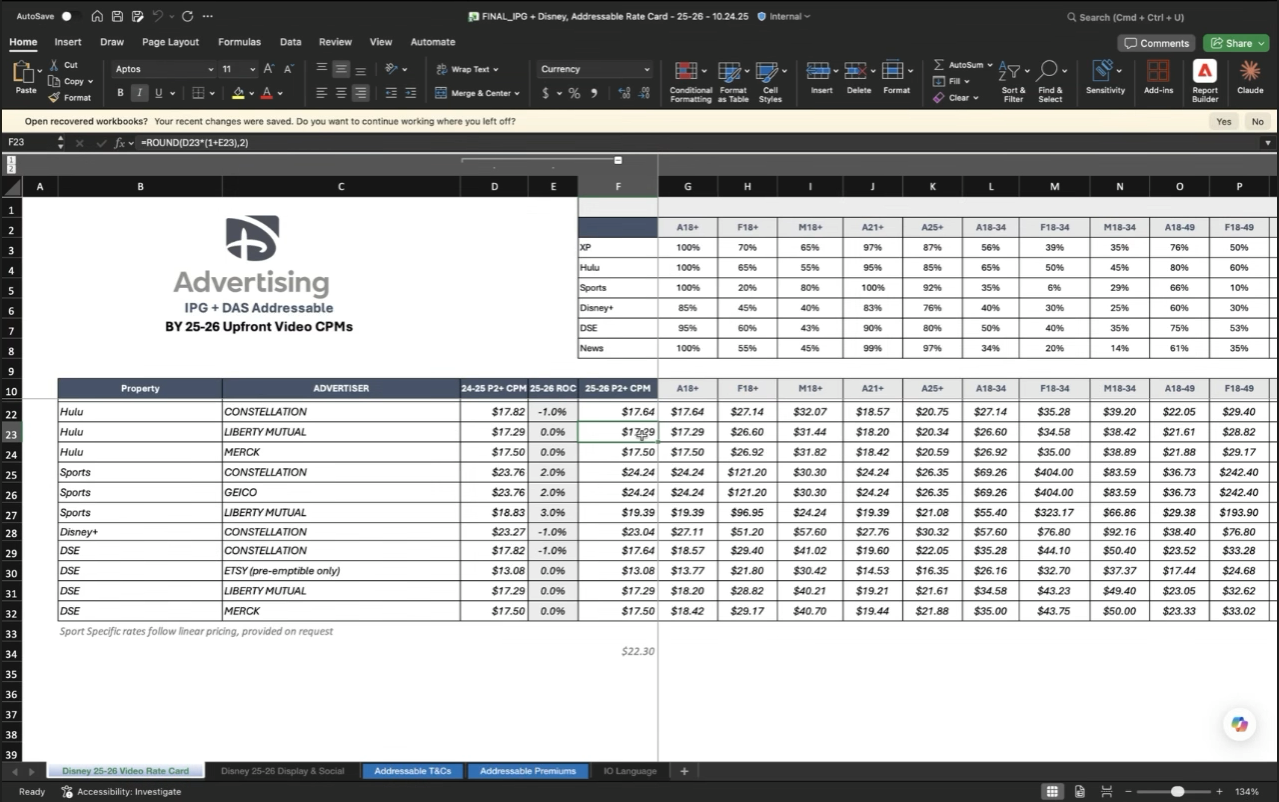The width and height of the screenshot is (1279, 802).
Task: Click the Orientation text angle icon
Action: point(392,69)
